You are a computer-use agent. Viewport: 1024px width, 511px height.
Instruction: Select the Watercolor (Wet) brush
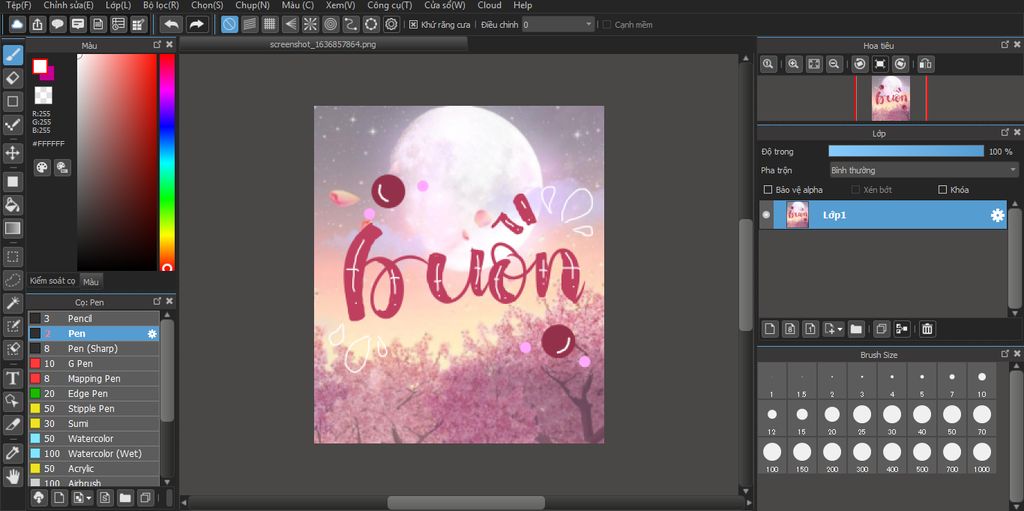[94, 453]
